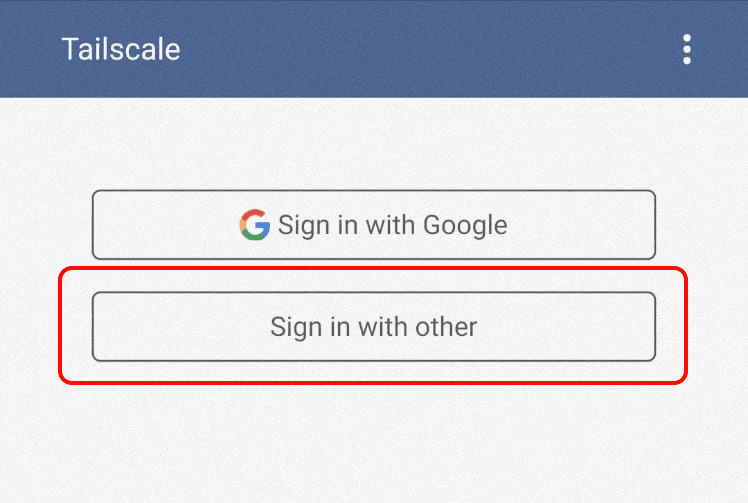Select the button highlighted in red
Screen dimensions: 748x503
[374, 326]
